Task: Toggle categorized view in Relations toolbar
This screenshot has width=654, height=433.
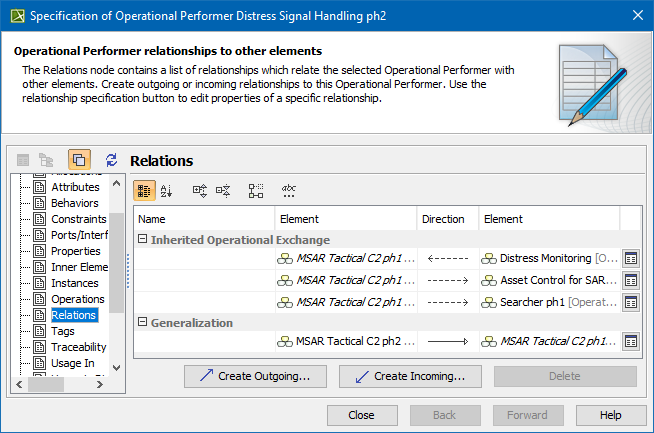Action: tap(144, 190)
